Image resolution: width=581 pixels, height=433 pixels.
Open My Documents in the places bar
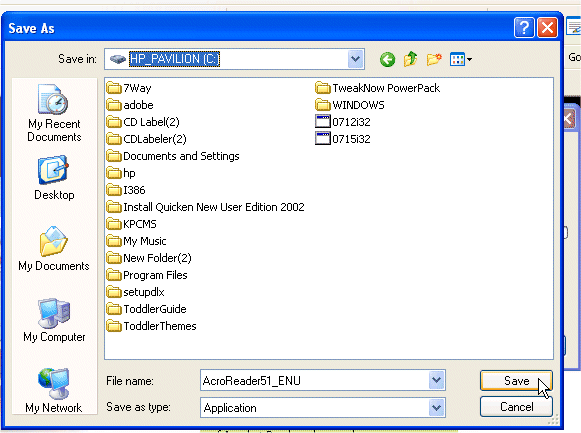click(54, 249)
